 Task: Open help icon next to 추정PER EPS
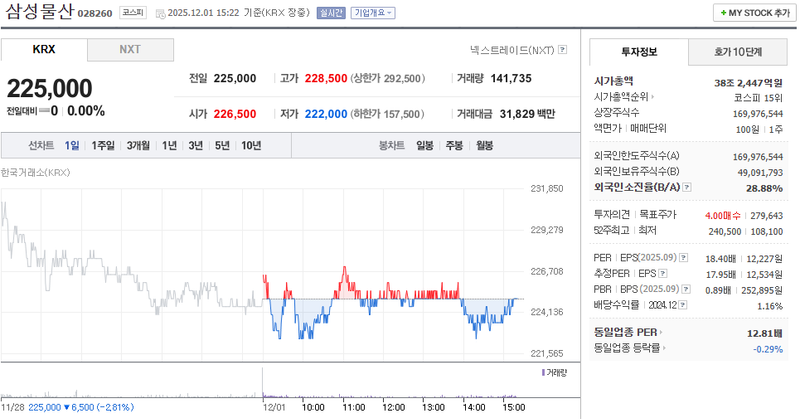[663, 274]
